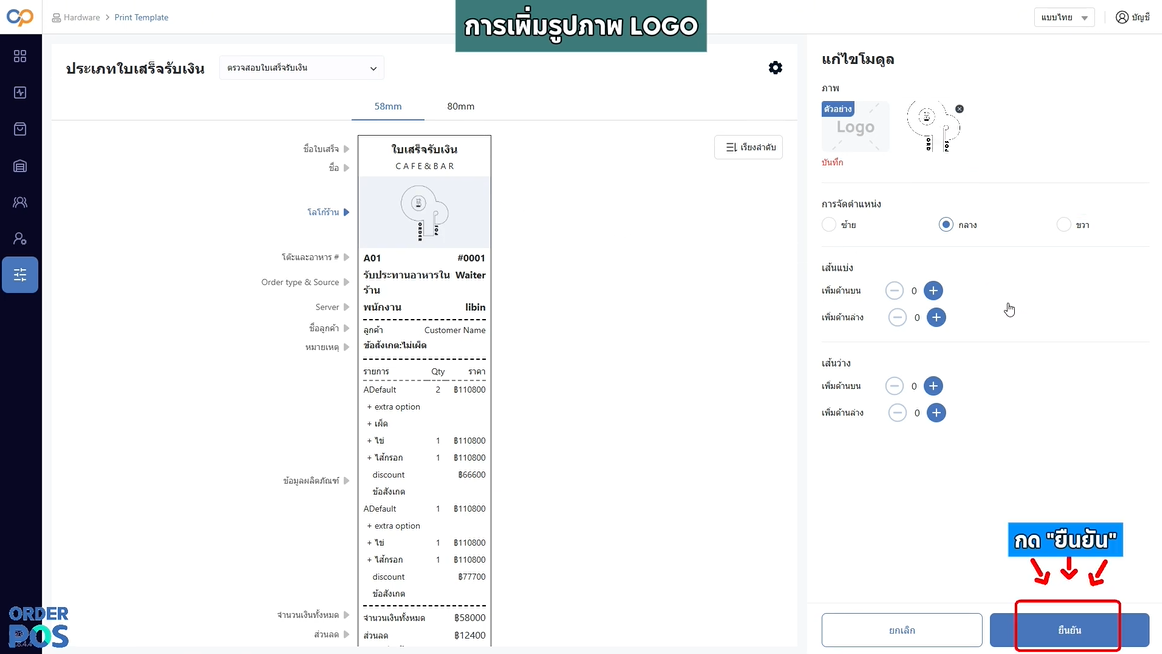Open the แบบไทย language dropdown
Screen dimensions: 1162x654
1064,17
